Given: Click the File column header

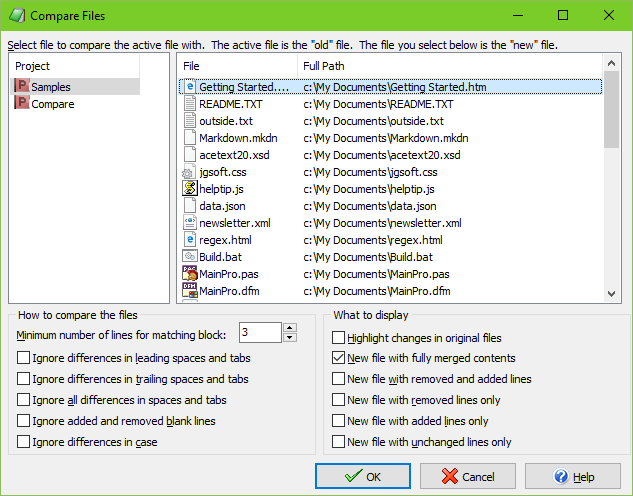Looking at the screenshot, I should pyautogui.click(x=237, y=66).
